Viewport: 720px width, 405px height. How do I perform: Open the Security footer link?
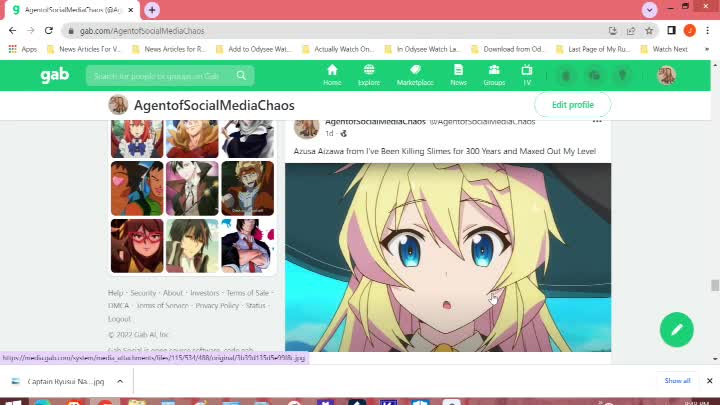143,293
